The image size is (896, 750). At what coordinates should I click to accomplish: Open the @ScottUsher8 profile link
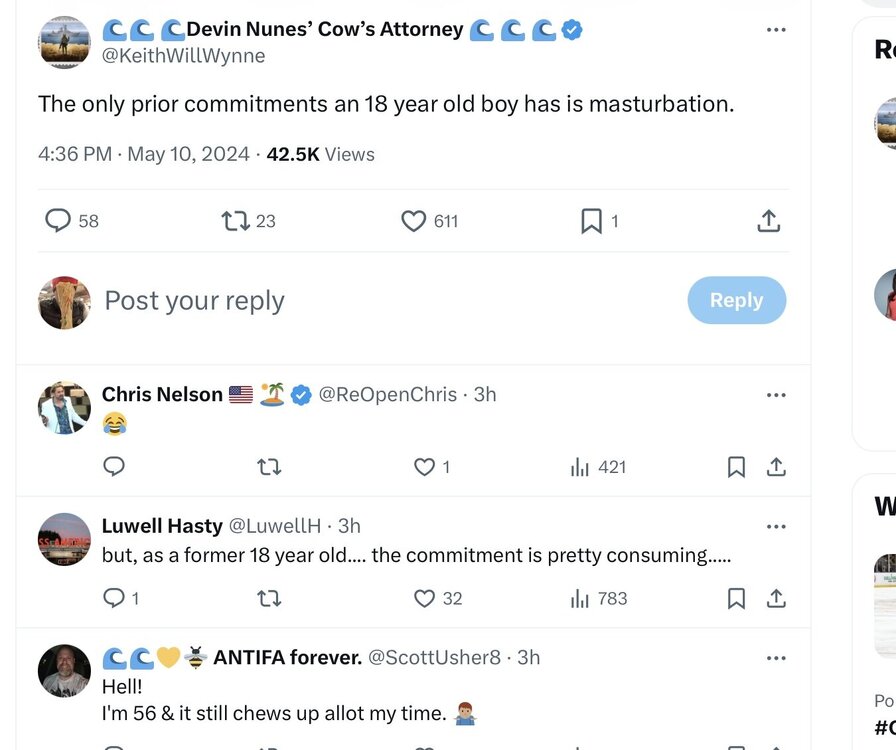click(x=435, y=657)
